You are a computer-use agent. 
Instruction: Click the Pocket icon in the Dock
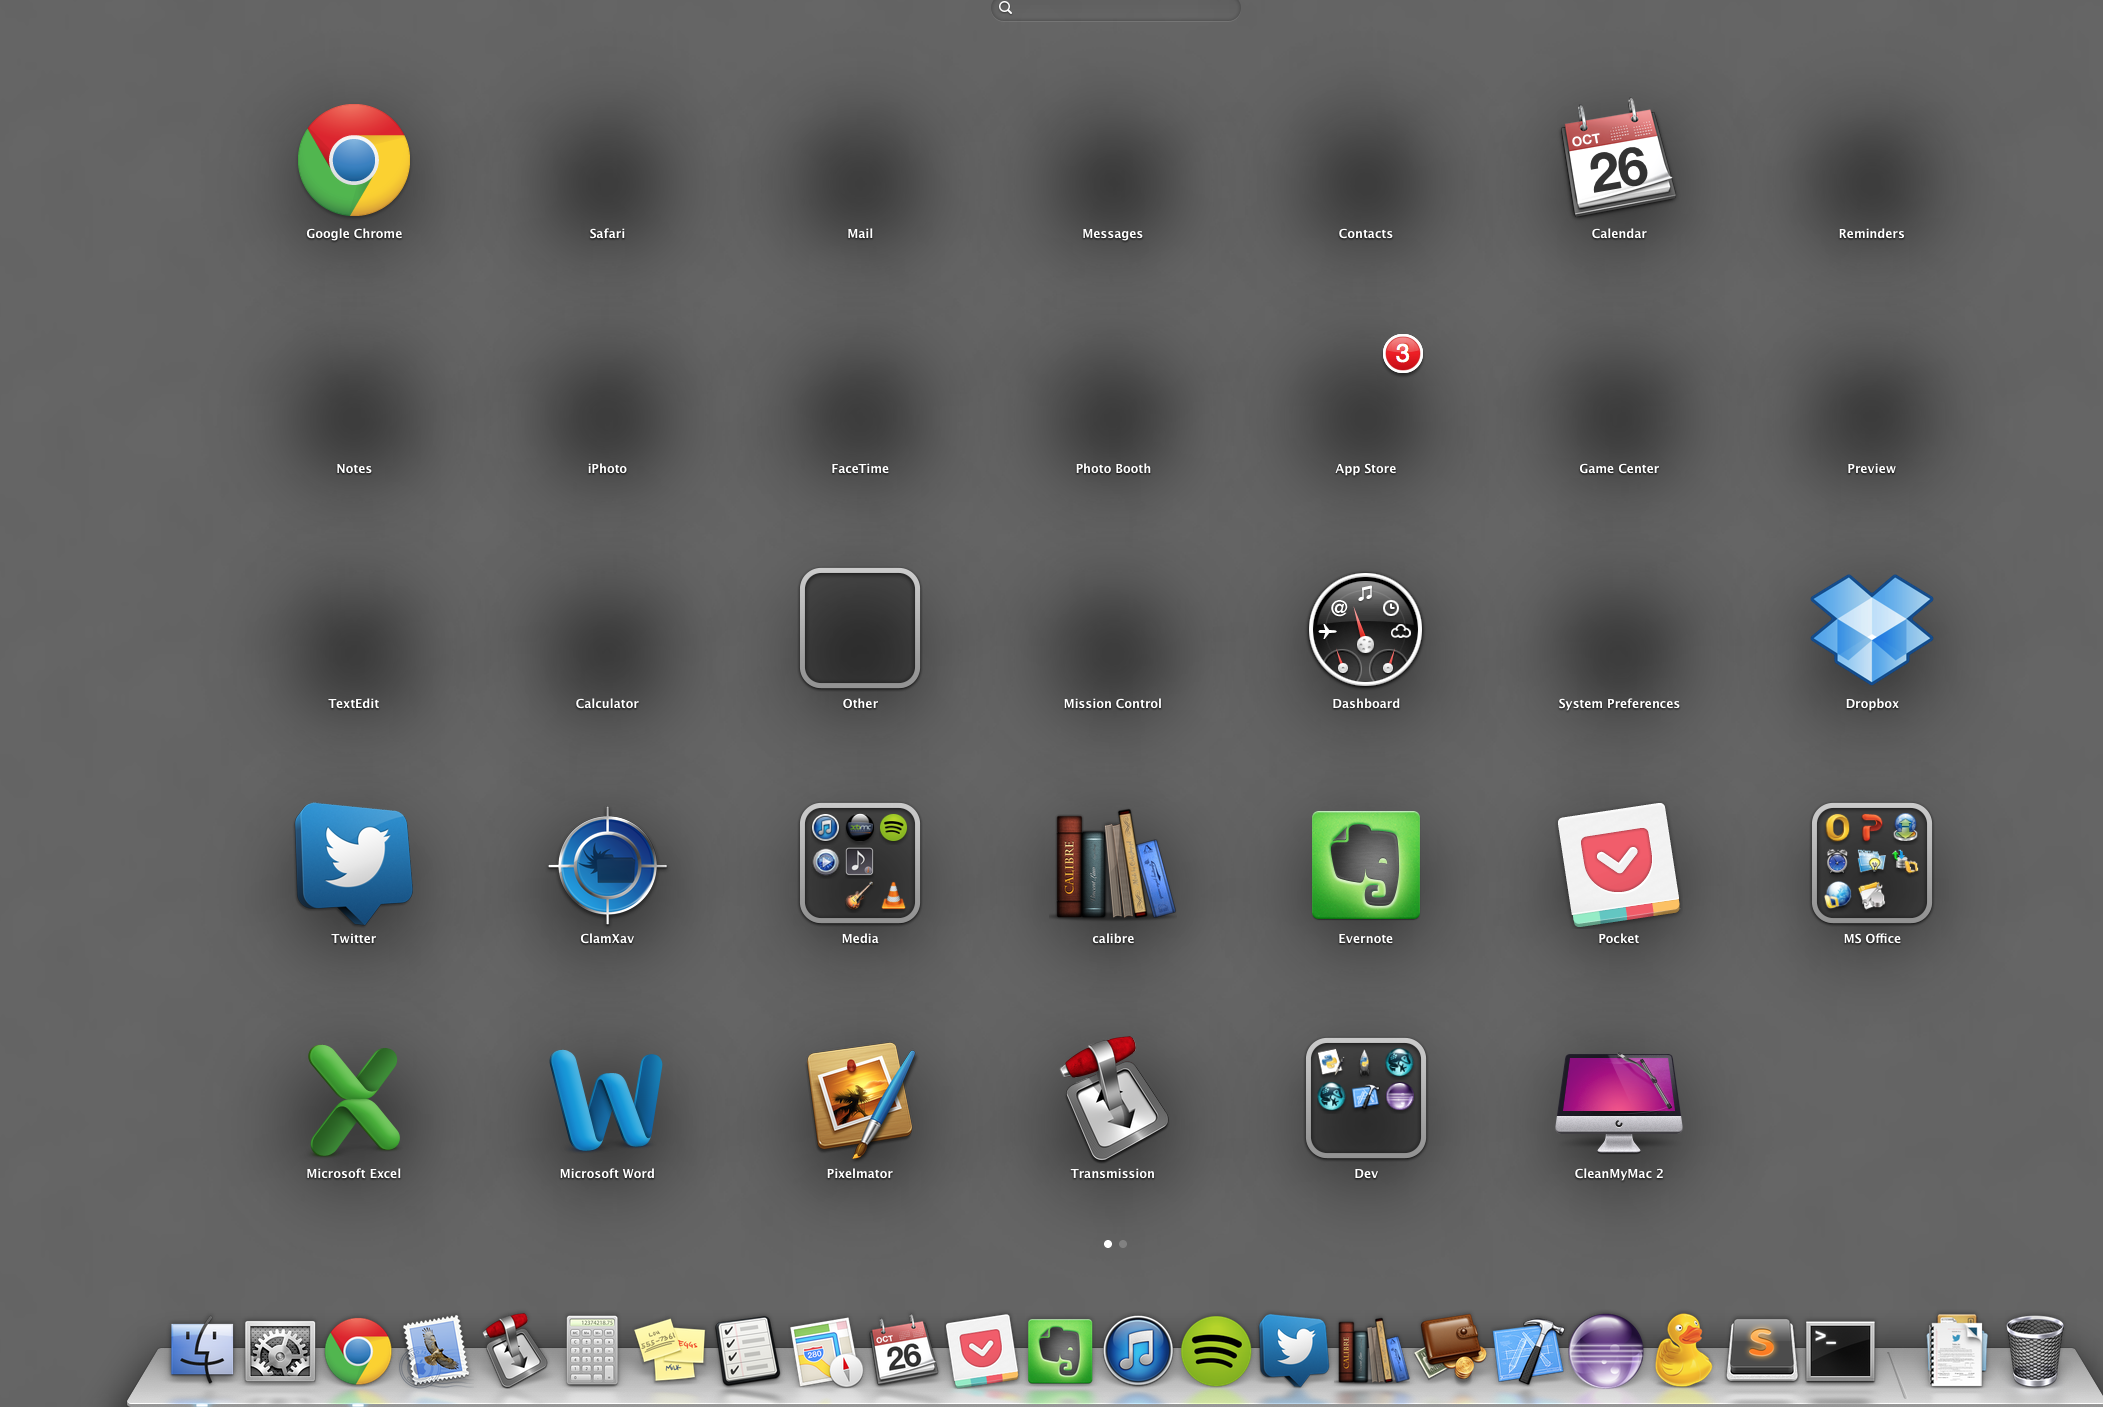pos(981,1351)
